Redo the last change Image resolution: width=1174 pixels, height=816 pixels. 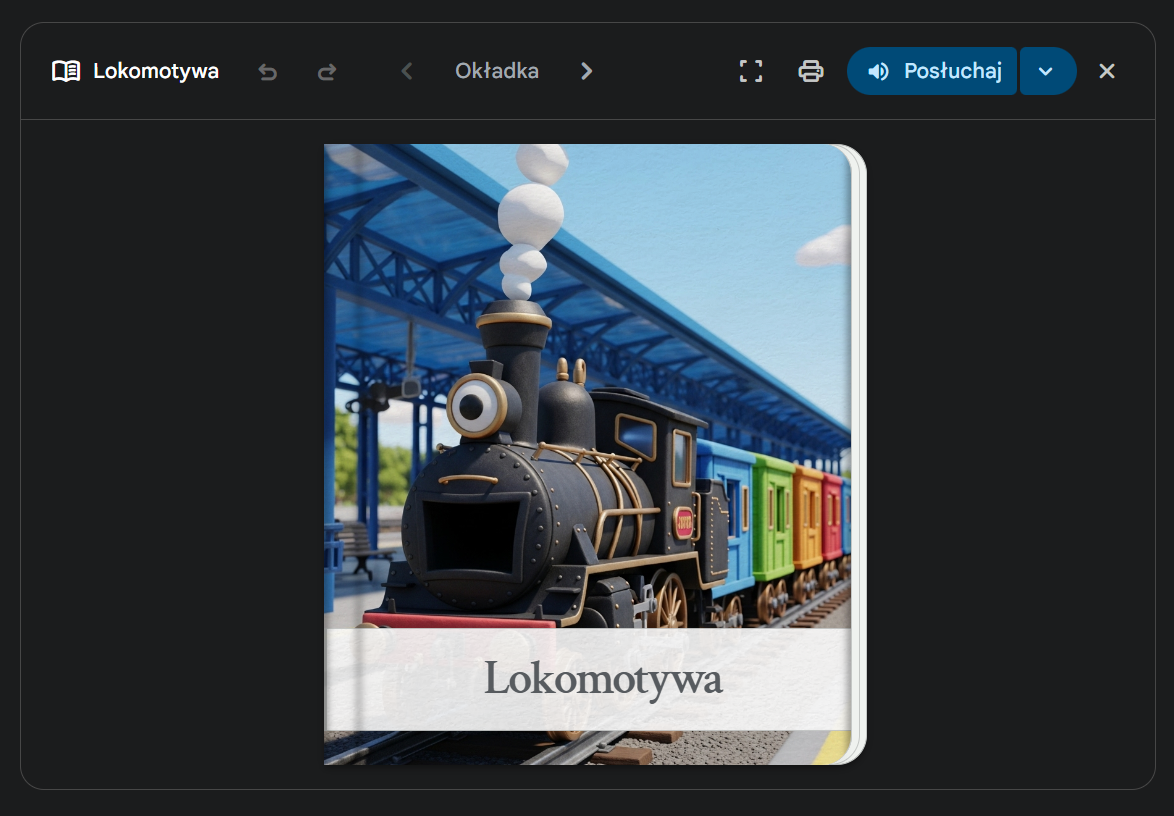pyautogui.click(x=327, y=71)
